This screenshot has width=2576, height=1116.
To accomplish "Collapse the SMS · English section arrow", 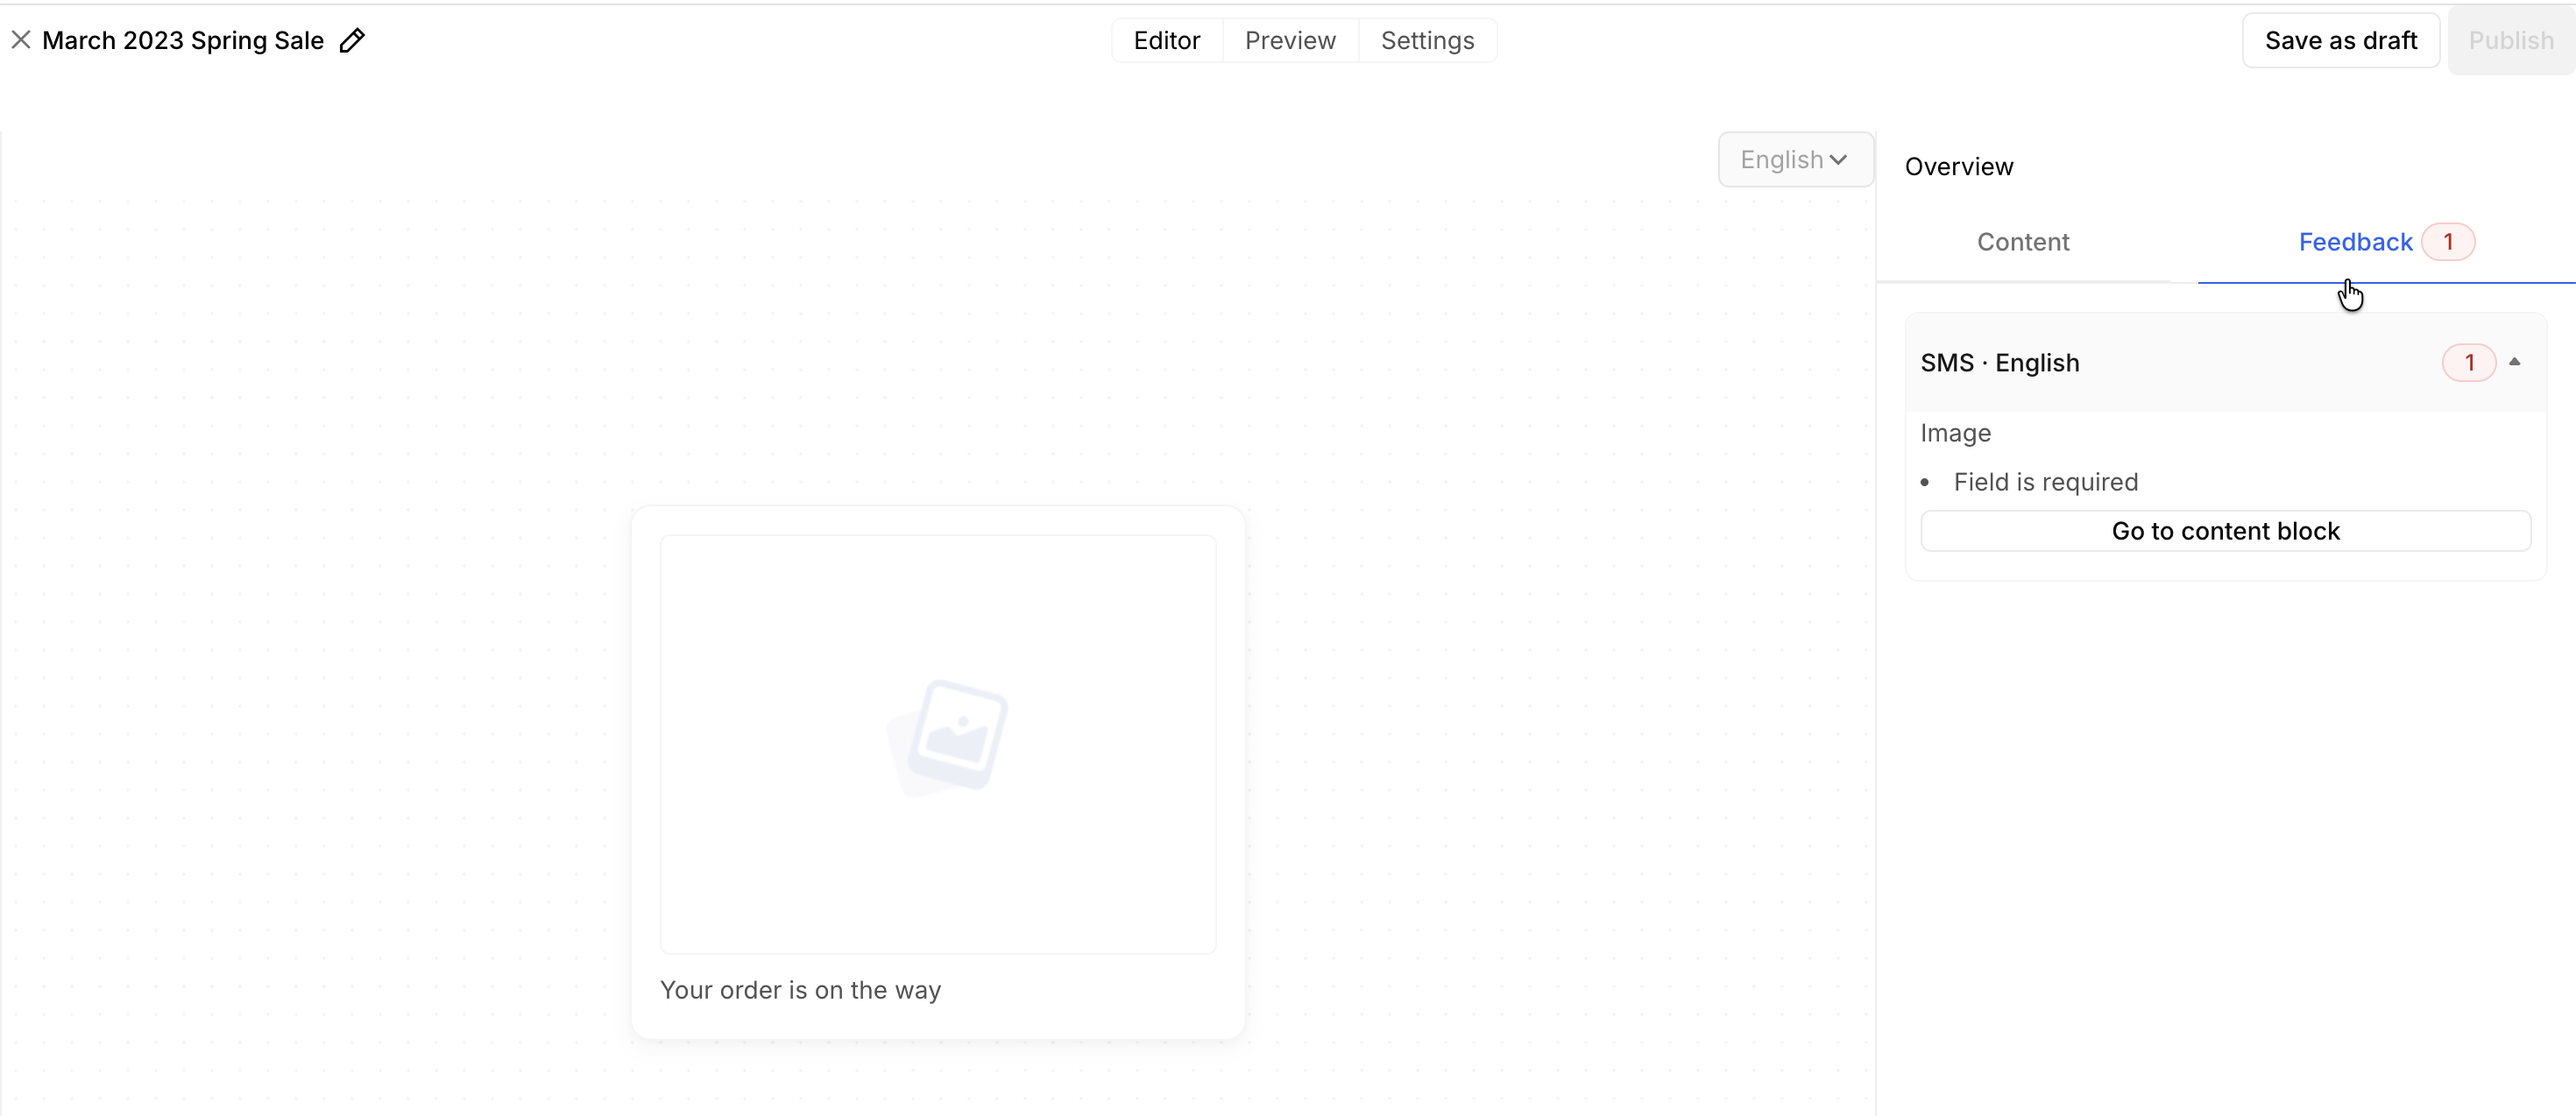I will coord(2514,362).
